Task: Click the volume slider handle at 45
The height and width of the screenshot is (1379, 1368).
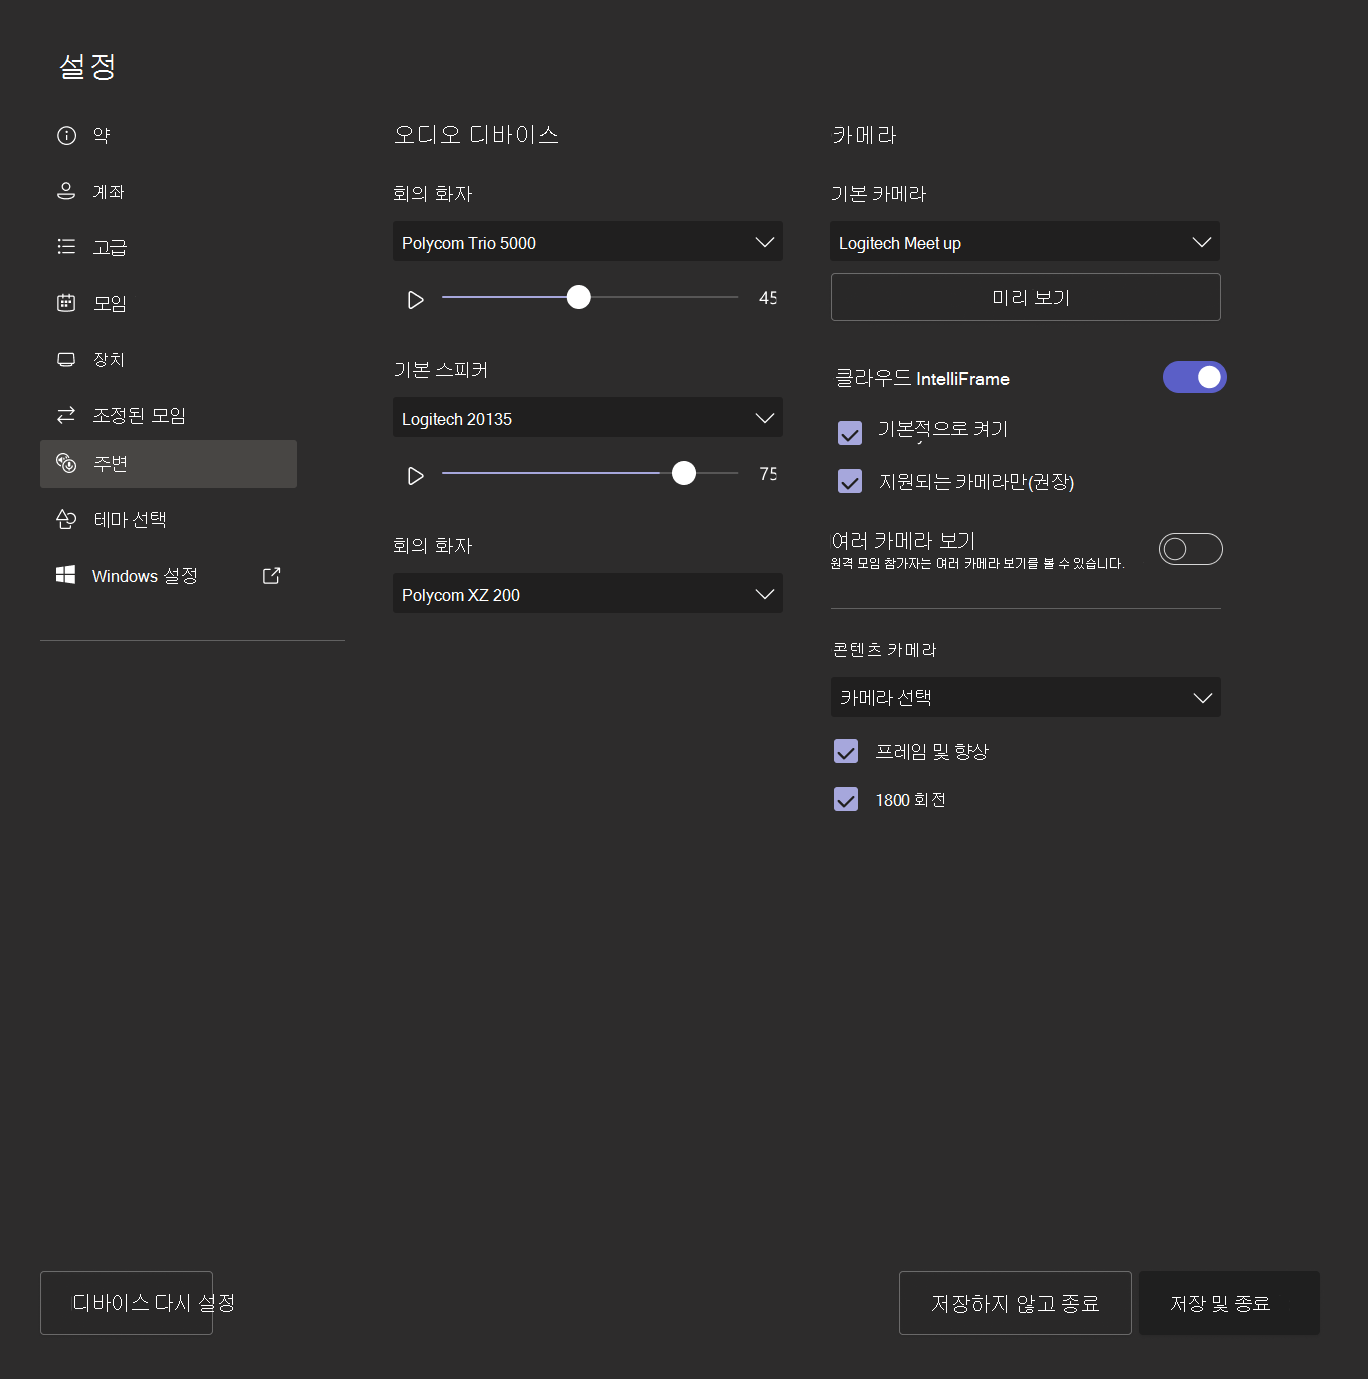Action: pos(578,297)
